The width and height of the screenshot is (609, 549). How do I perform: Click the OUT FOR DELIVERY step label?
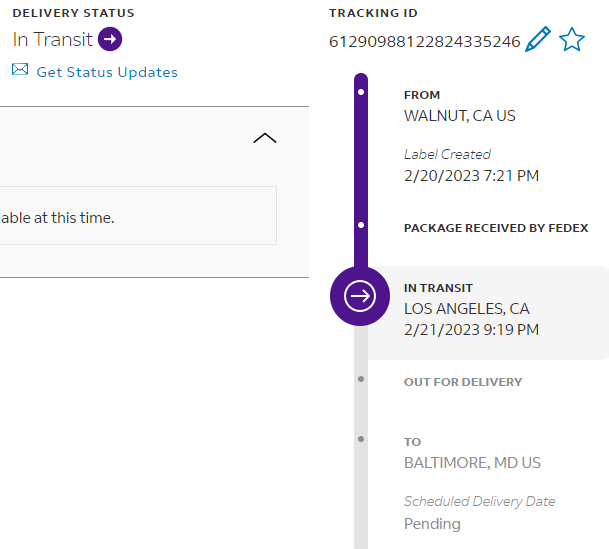point(463,382)
